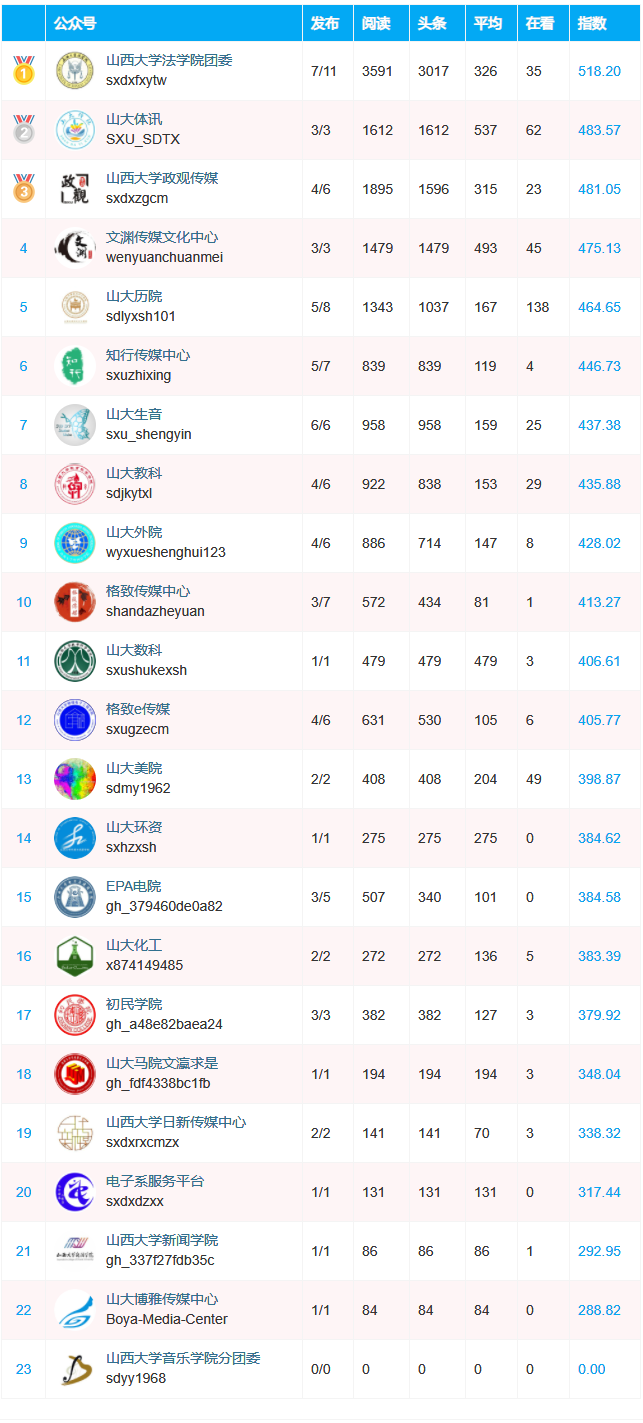Open the 文渊传媒文化中心 account link
The height and width of the screenshot is (1423, 643).
162,238
